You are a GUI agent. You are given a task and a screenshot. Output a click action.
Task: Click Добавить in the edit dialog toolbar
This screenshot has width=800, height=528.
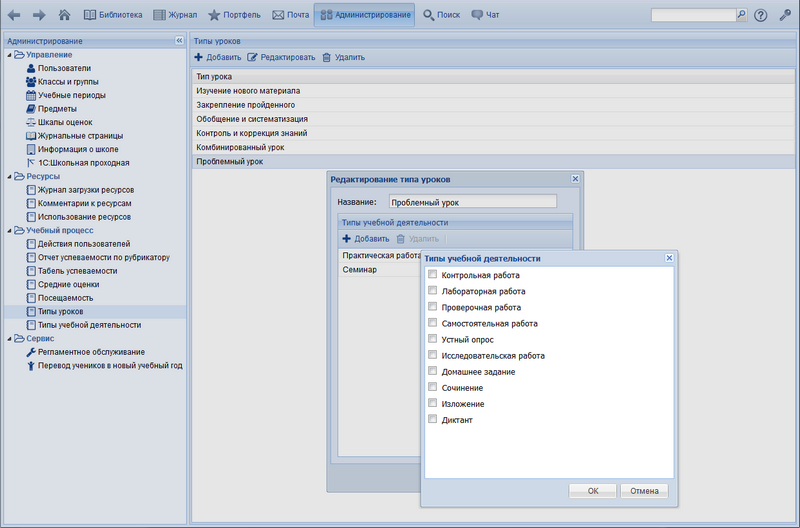[x=366, y=239]
